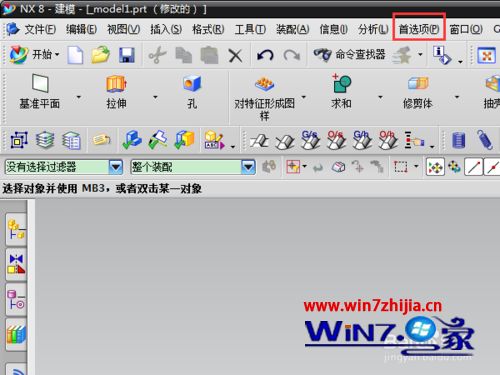Click the delete X icon

[236, 56]
